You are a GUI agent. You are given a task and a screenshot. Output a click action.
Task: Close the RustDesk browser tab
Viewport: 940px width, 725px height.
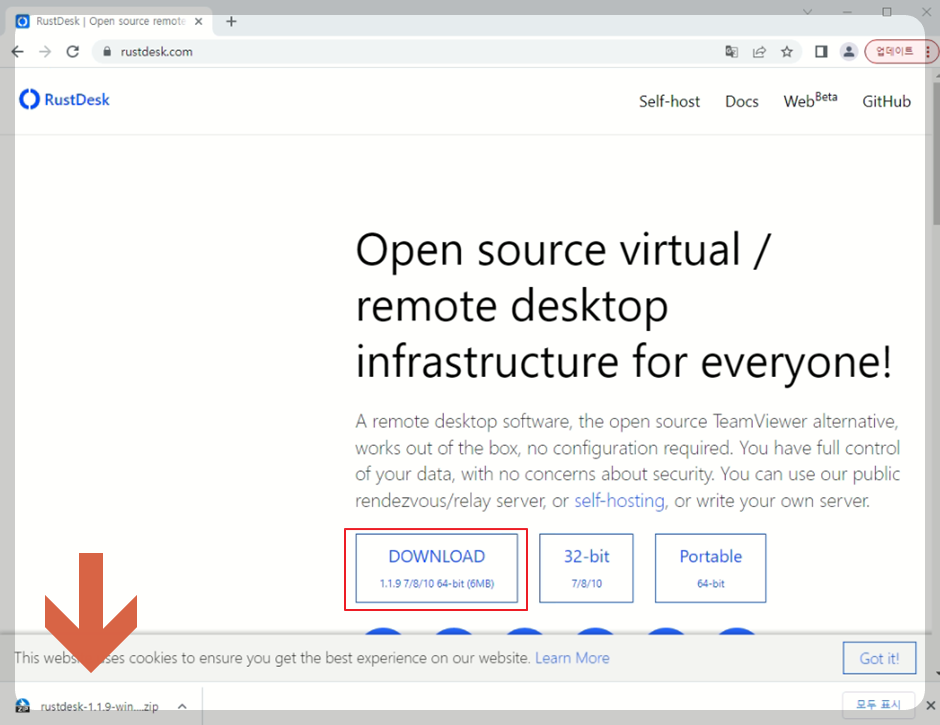point(198,22)
